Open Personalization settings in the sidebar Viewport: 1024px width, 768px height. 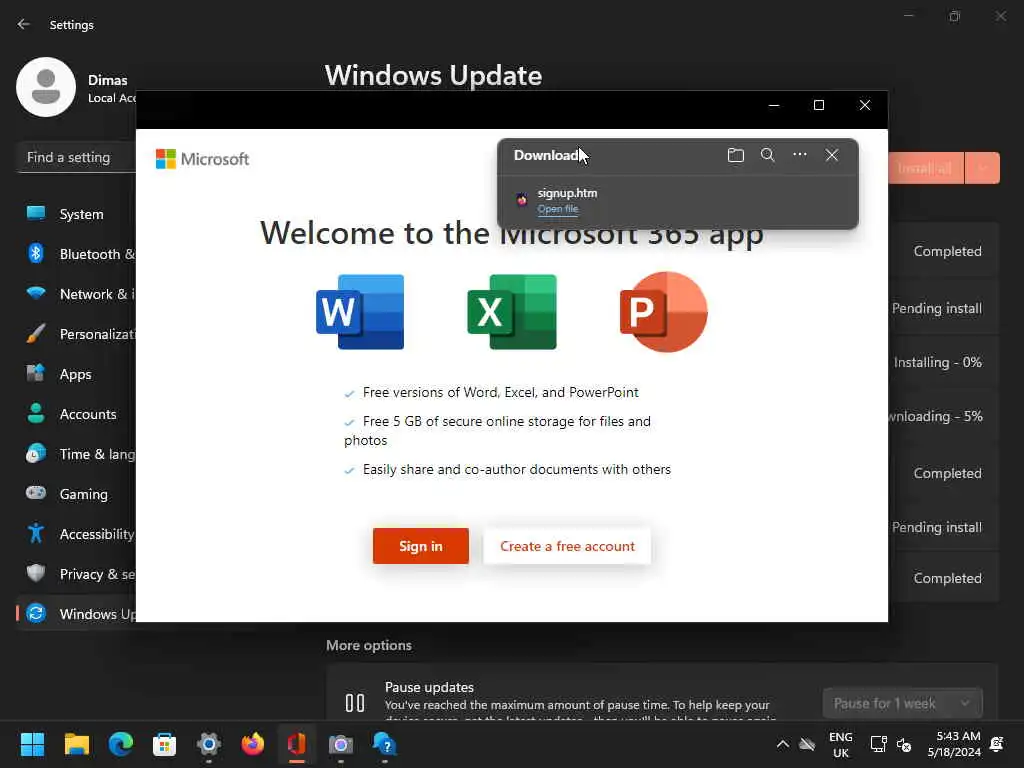(x=76, y=334)
